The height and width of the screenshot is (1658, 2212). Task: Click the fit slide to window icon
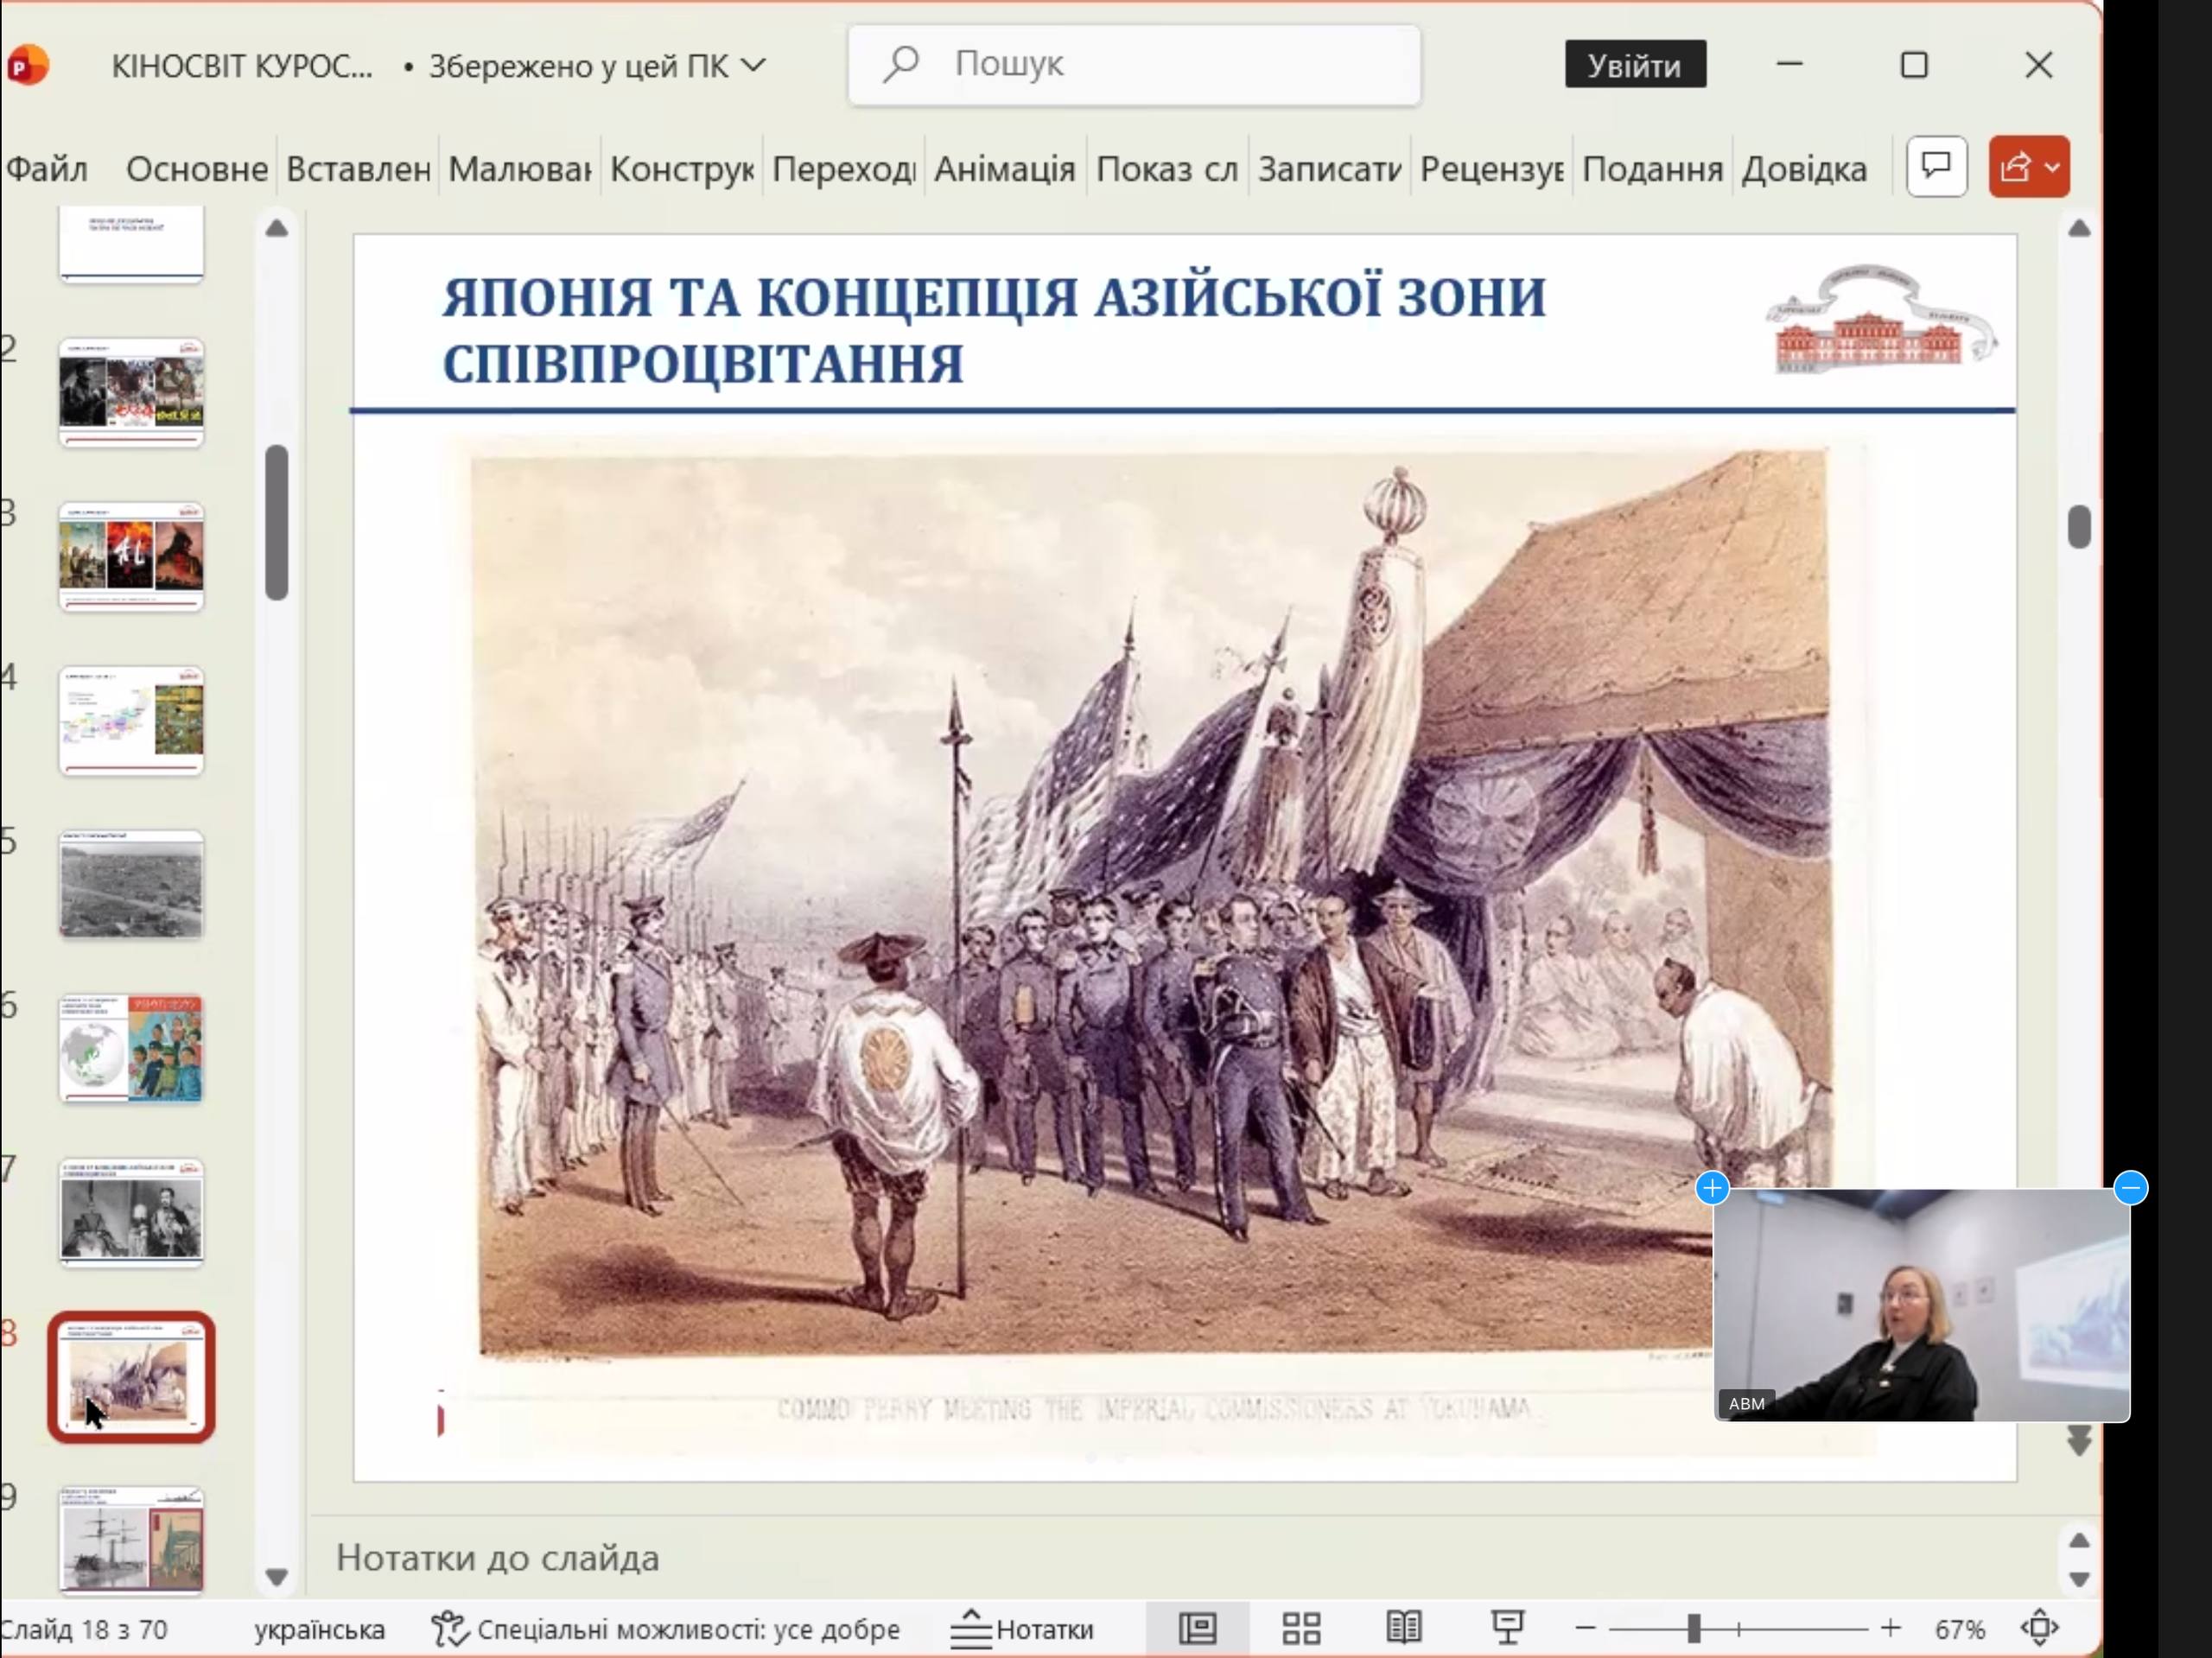pyautogui.click(x=2040, y=1629)
